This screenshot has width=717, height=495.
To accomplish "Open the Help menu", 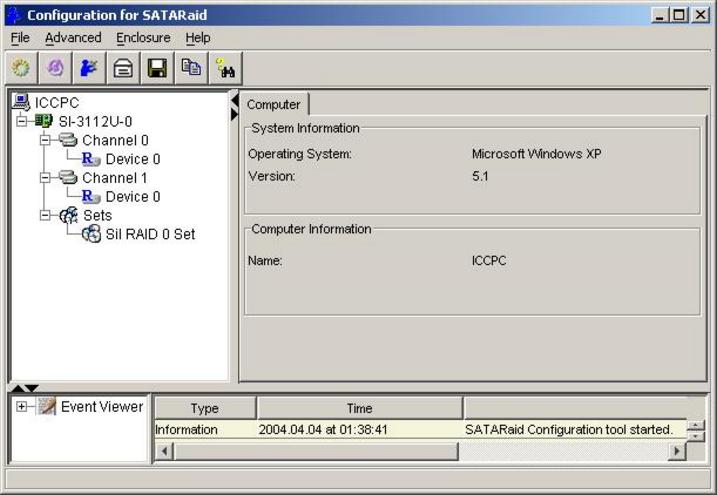I will click(198, 37).
